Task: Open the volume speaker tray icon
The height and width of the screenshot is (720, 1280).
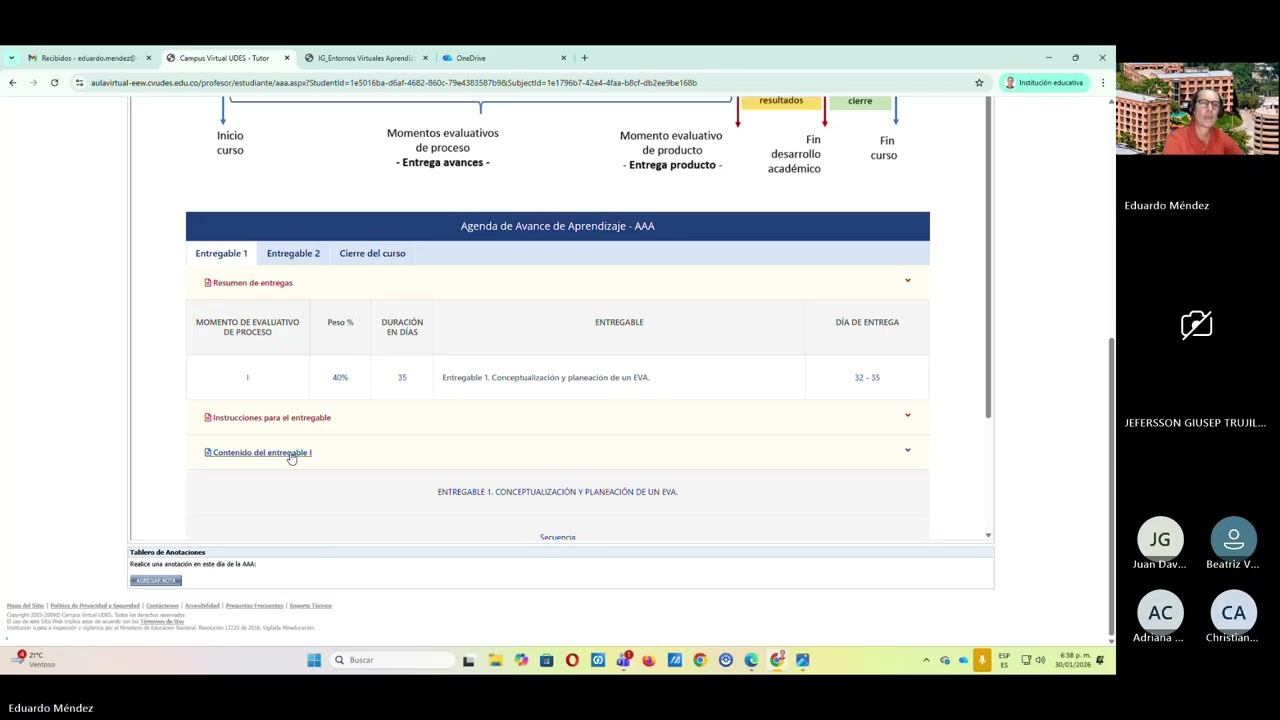Action: [1040, 660]
